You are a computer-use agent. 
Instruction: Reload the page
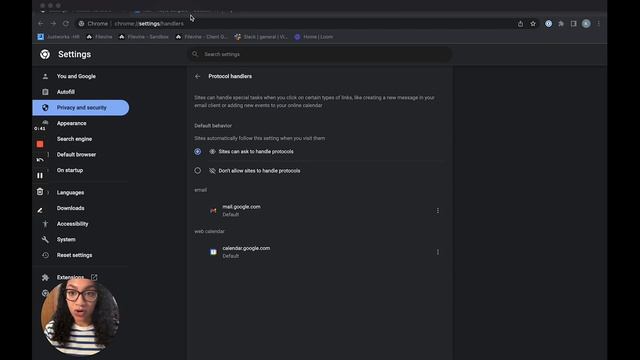coord(66,24)
